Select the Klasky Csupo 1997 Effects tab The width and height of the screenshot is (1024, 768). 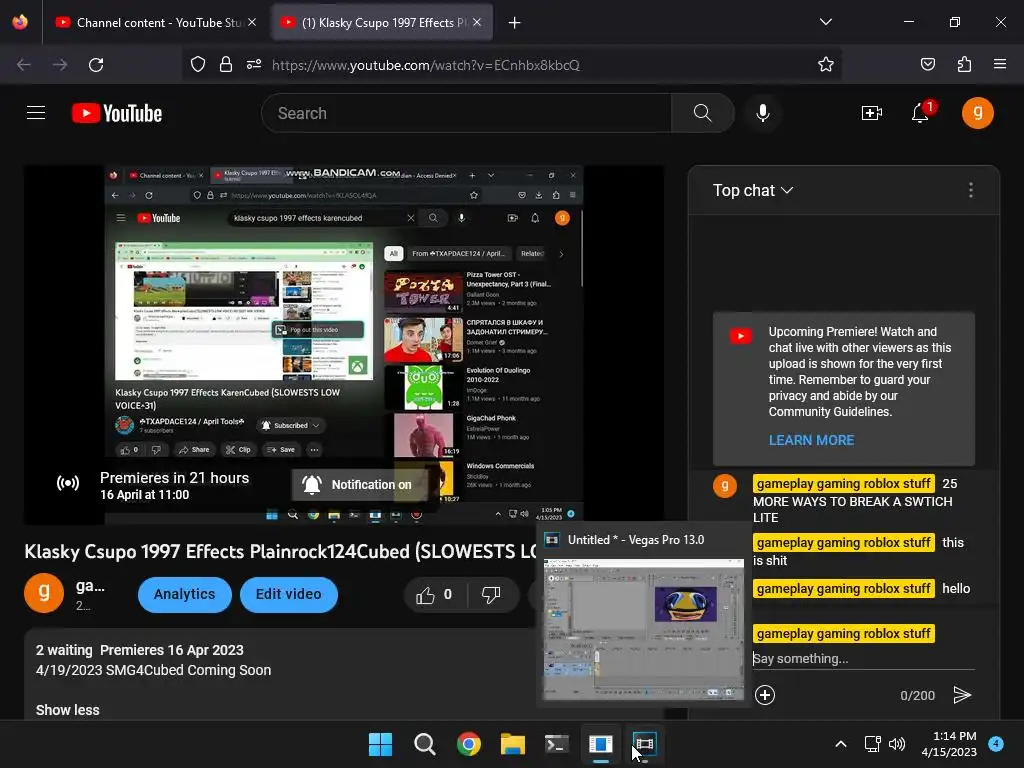click(x=382, y=23)
